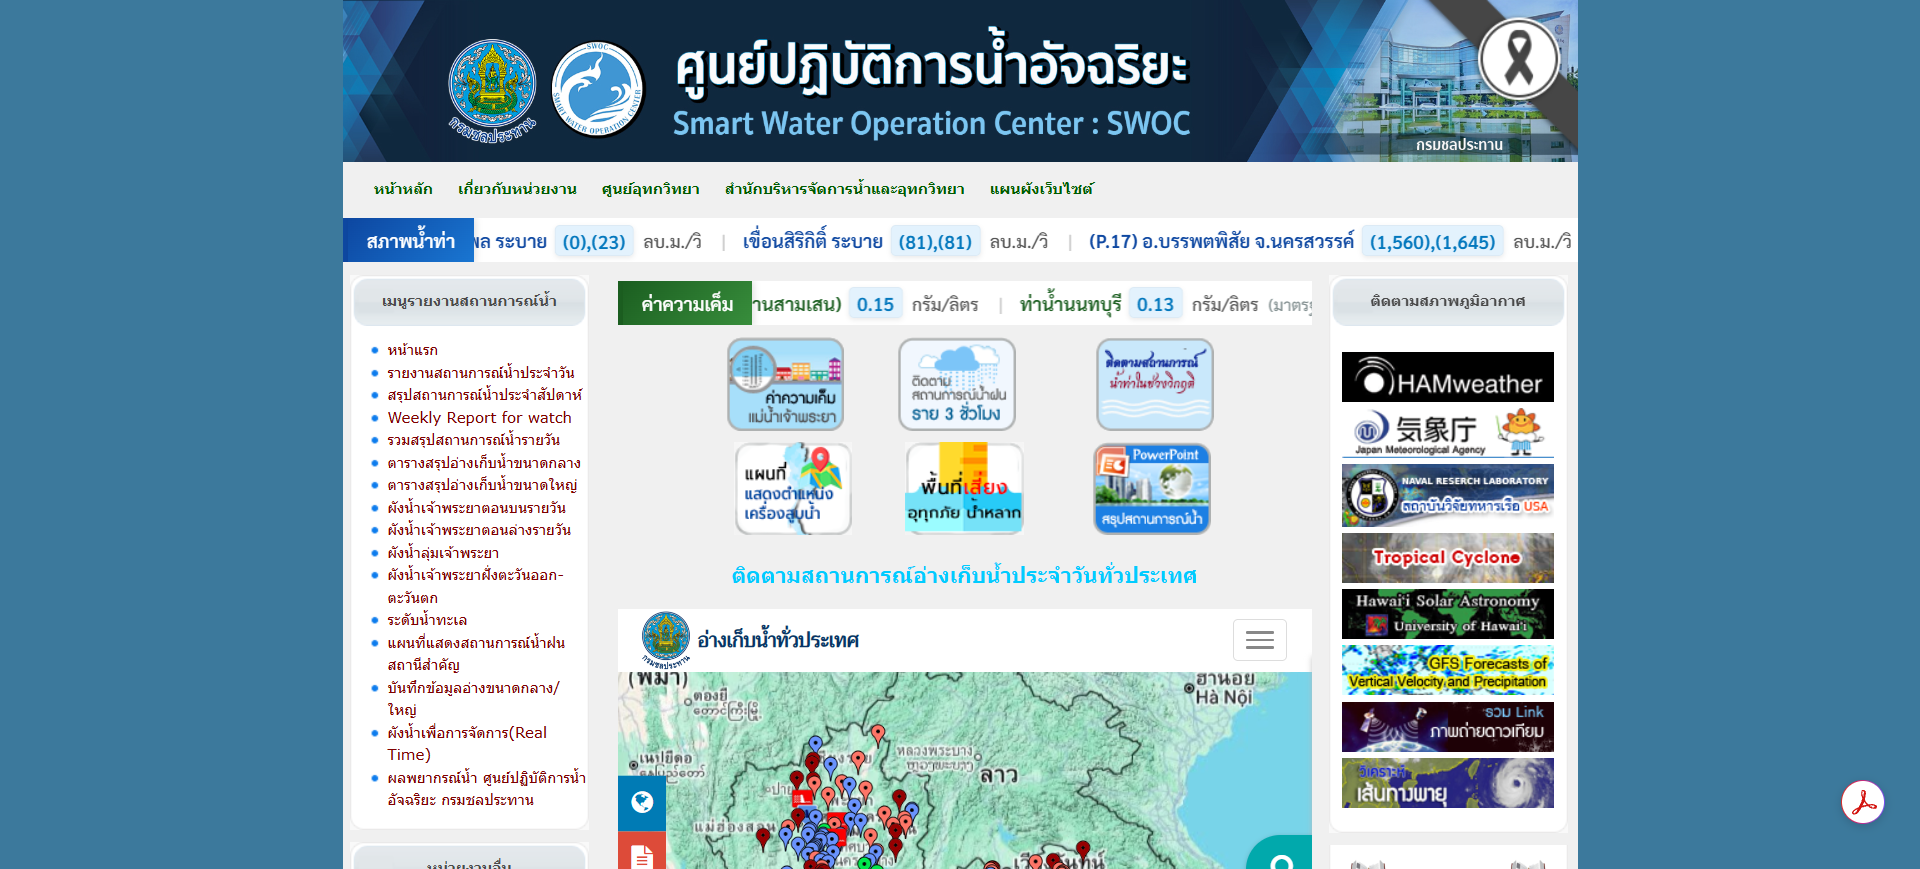Click the red document icon on the map
Image resolution: width=1920 pixels, height=869 pixels.
click(642, 852)
